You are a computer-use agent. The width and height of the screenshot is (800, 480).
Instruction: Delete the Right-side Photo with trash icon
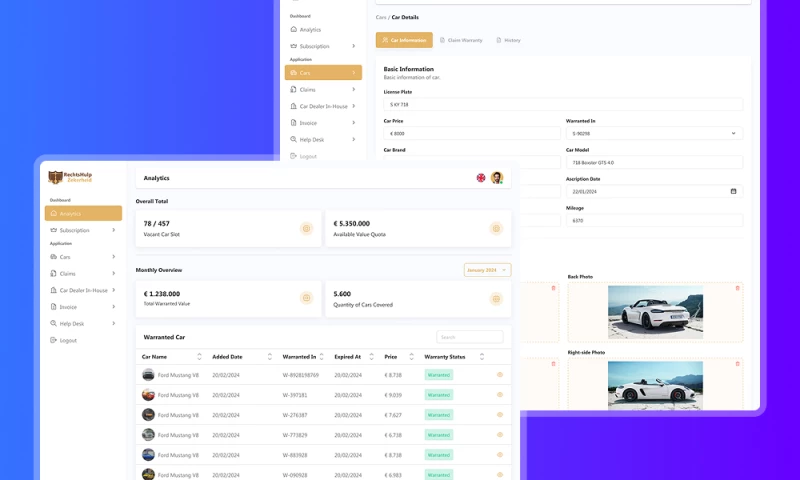737,364
